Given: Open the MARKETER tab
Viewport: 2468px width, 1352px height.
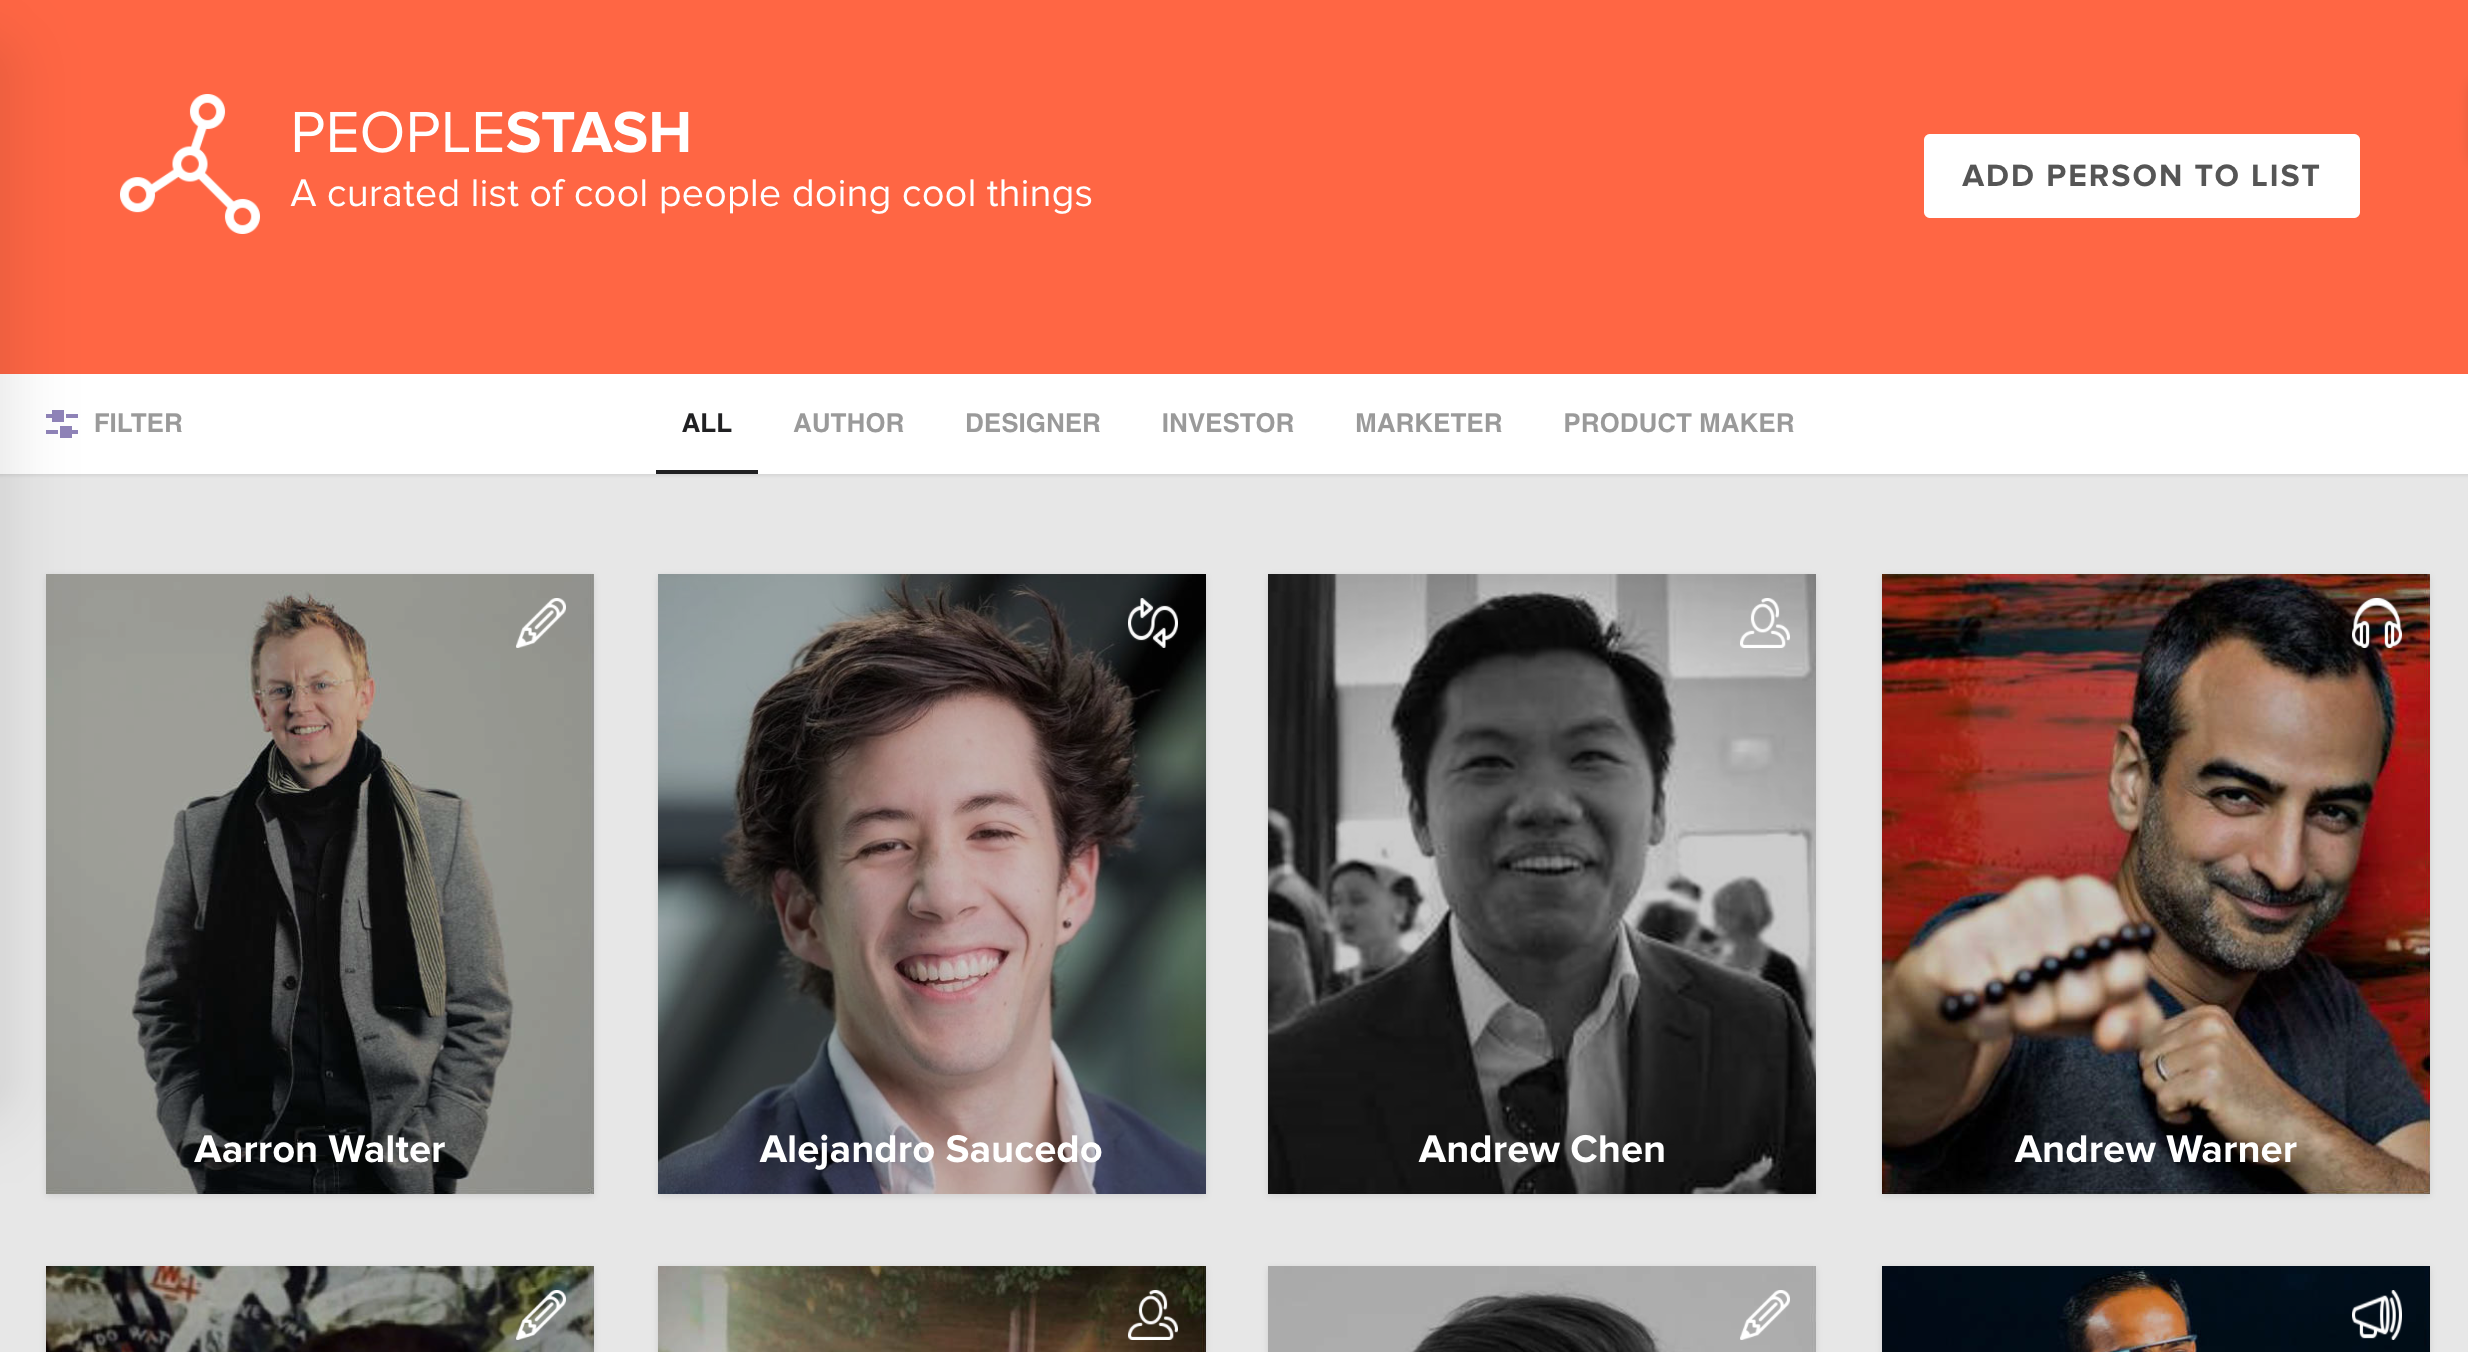Looking at the screenshot, I should point(1428,423).
